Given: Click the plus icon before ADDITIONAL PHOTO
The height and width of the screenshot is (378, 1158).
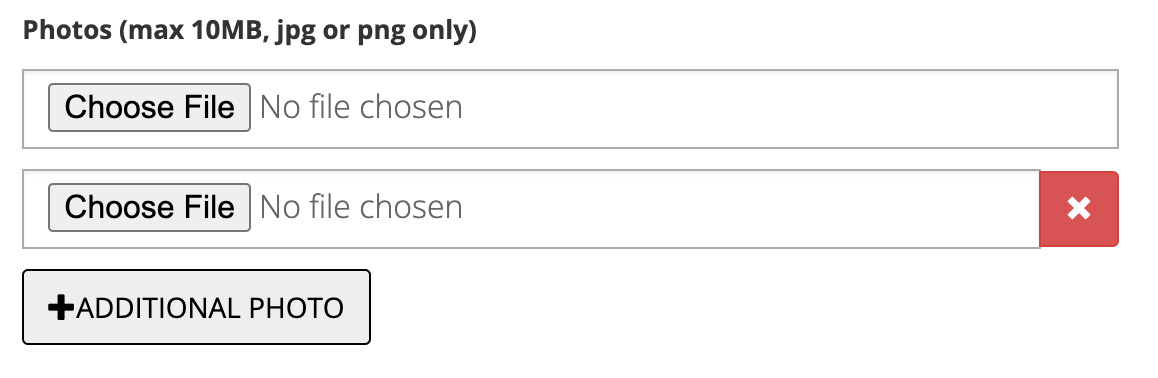Looking at the screenshot, I should [x=61, y=307].
